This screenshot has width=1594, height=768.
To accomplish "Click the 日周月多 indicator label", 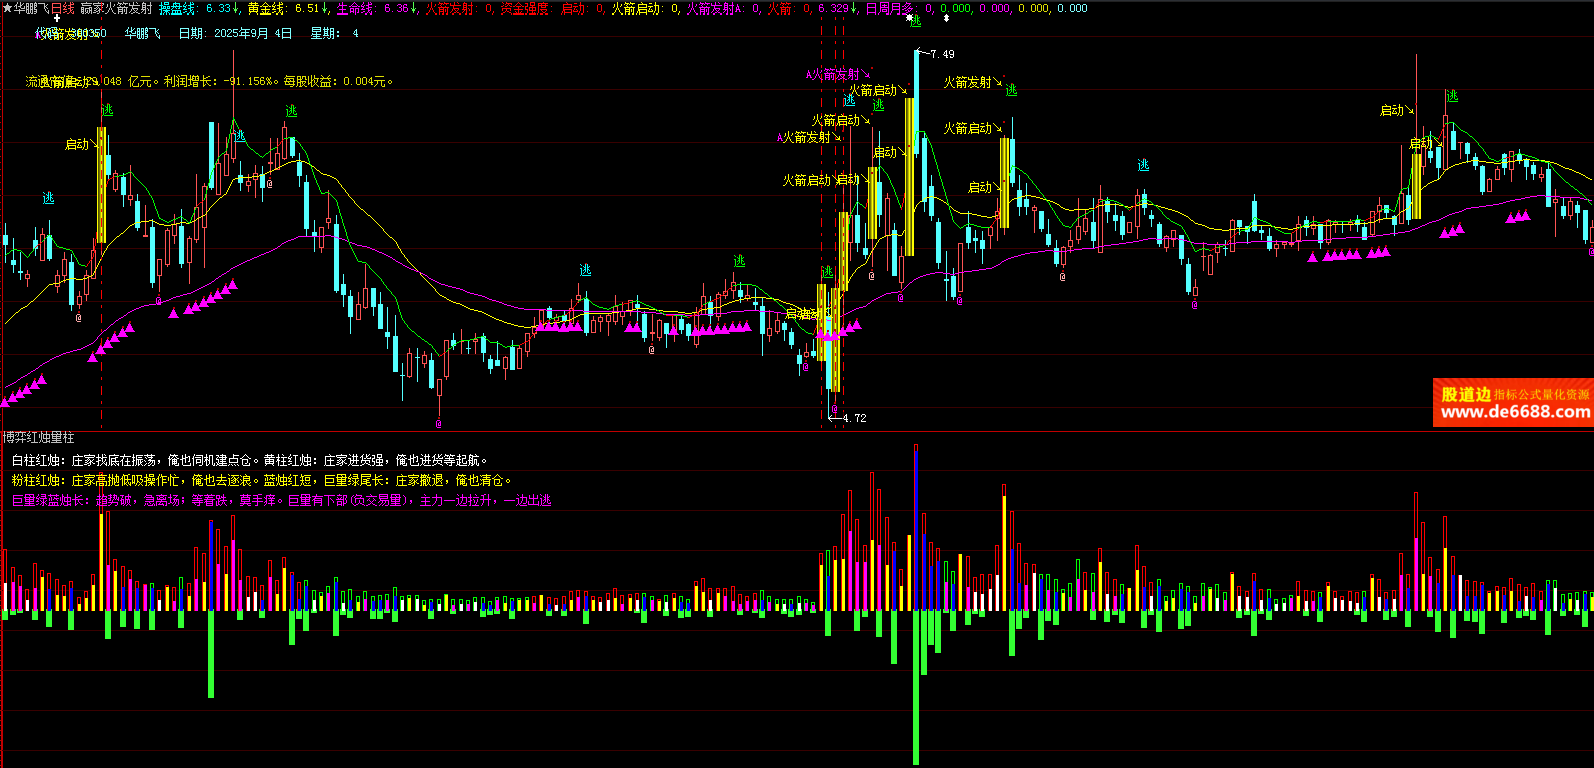I will click(889, 8).
